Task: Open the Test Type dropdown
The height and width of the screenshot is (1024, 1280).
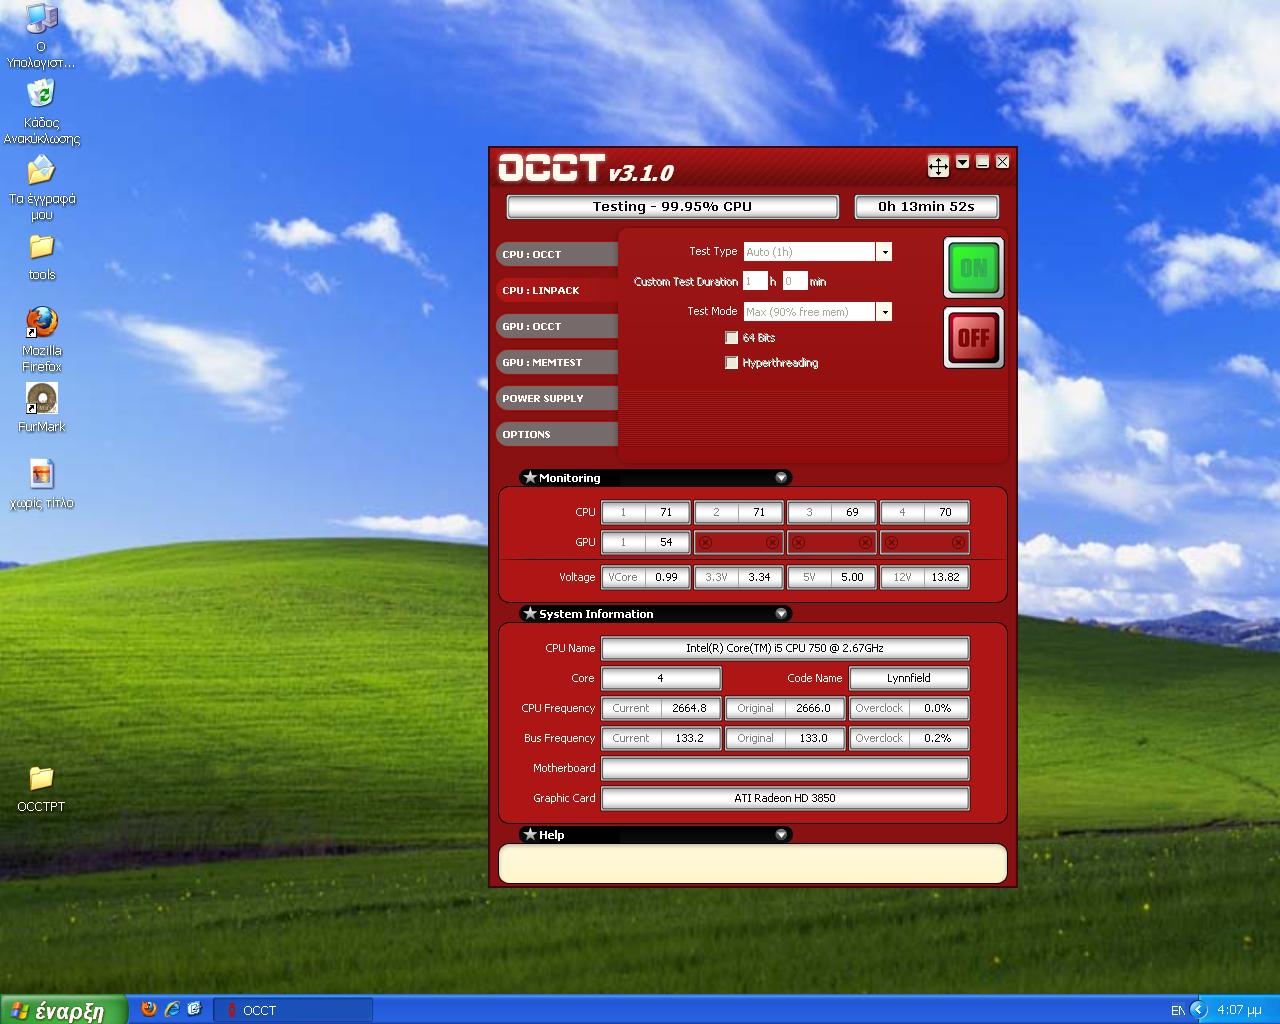Action: point(884,252)
